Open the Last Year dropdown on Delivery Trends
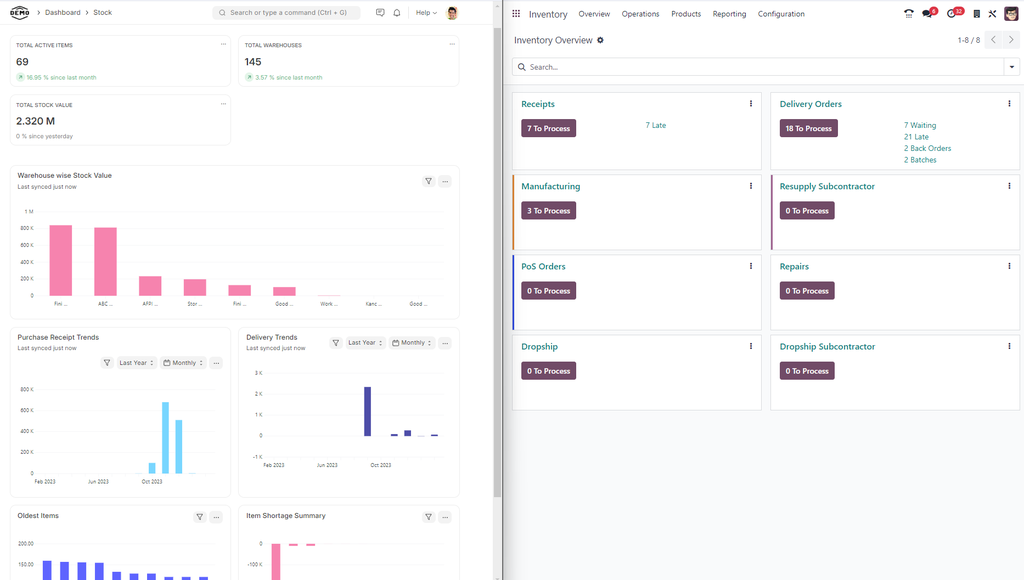 tap(365, 343)
